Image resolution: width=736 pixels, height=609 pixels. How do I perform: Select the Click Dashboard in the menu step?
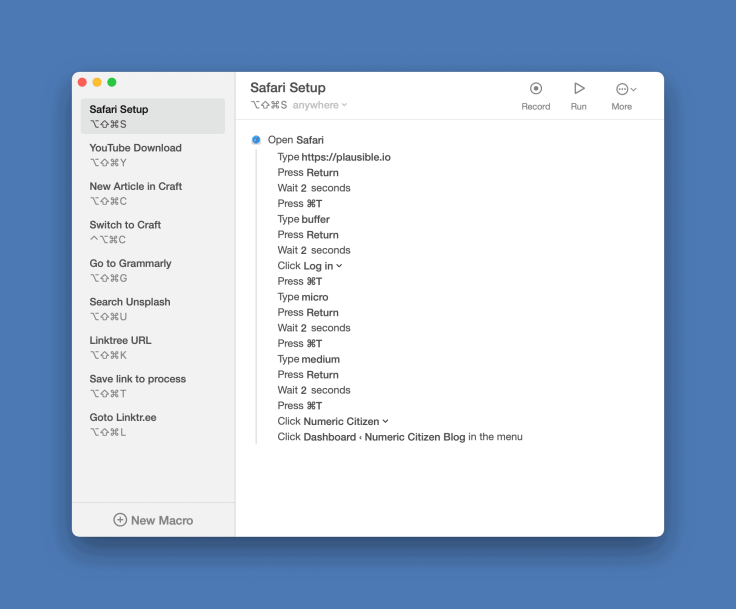coord(399,437)
